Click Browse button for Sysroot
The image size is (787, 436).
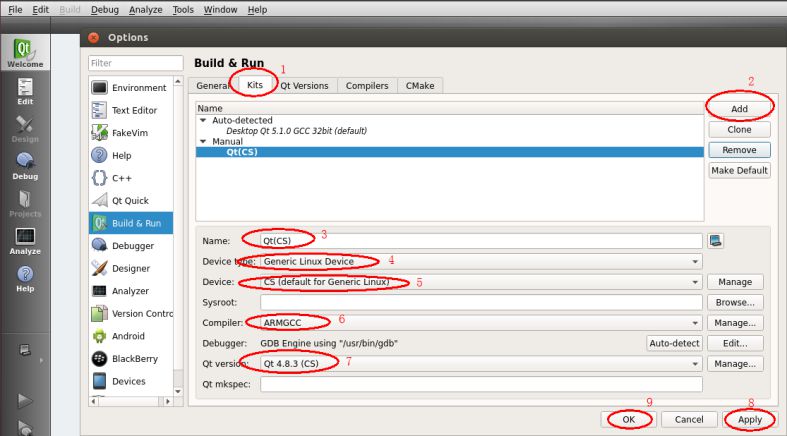click(735, 303)
